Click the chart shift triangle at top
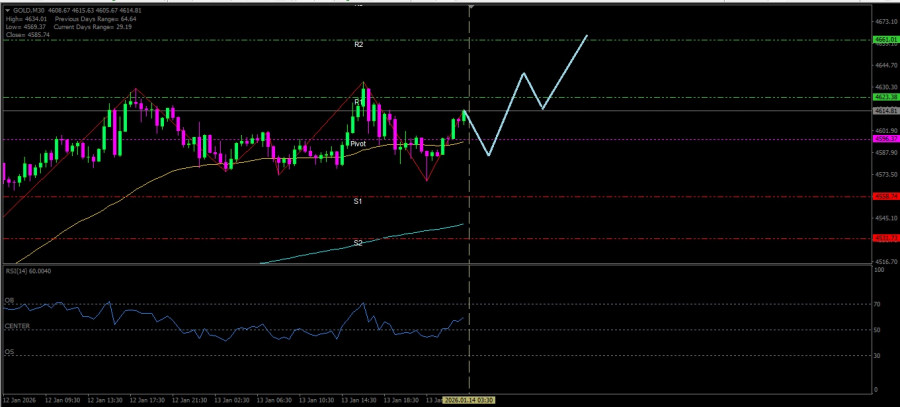Screen dimensions: 900x407 (471, 8)
